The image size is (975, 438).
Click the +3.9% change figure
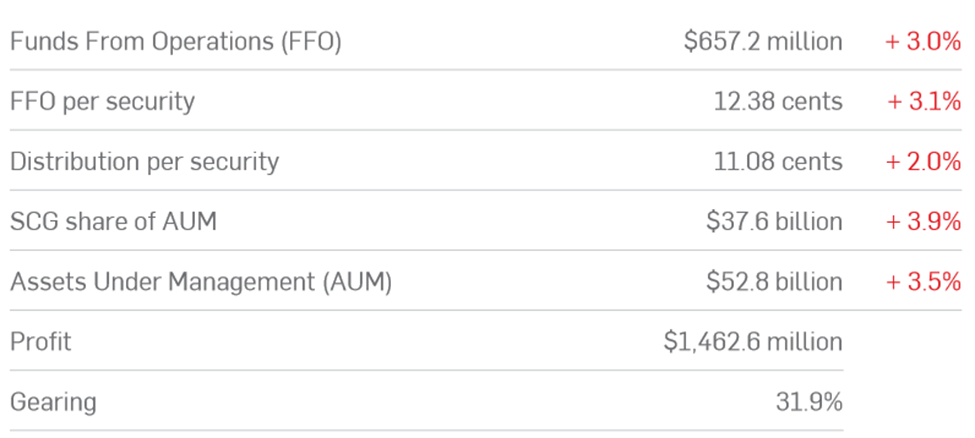pyautogui.click(x=923, y=221)
